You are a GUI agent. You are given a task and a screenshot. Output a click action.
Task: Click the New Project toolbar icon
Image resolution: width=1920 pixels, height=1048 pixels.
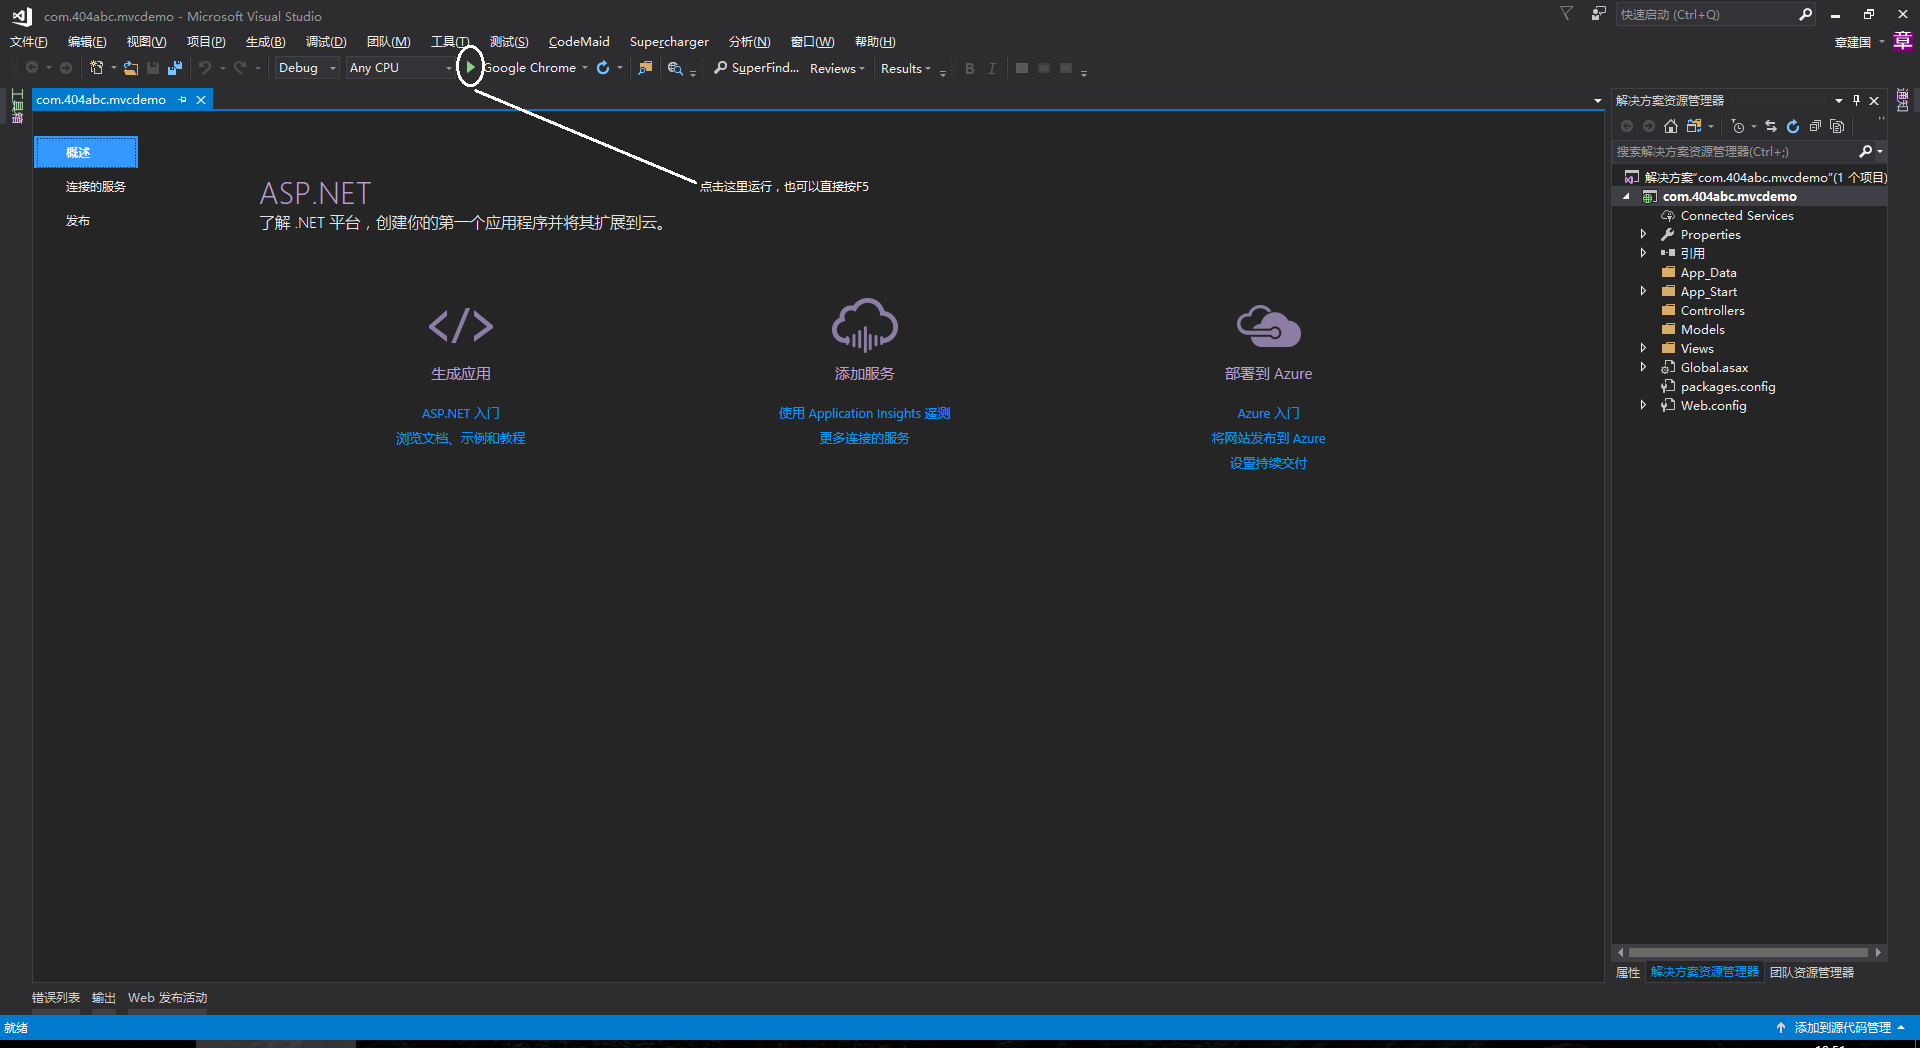click(x=97, y=68)
